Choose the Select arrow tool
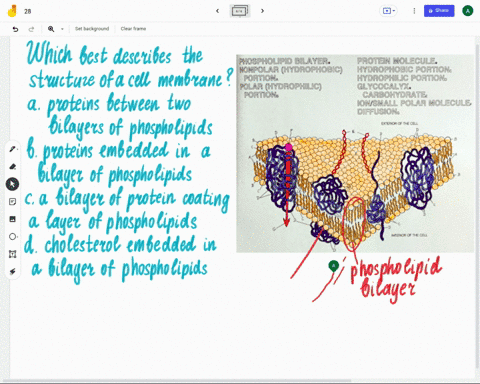The width and height of the screenshot is (480, 384). click(x=12, y=184)
